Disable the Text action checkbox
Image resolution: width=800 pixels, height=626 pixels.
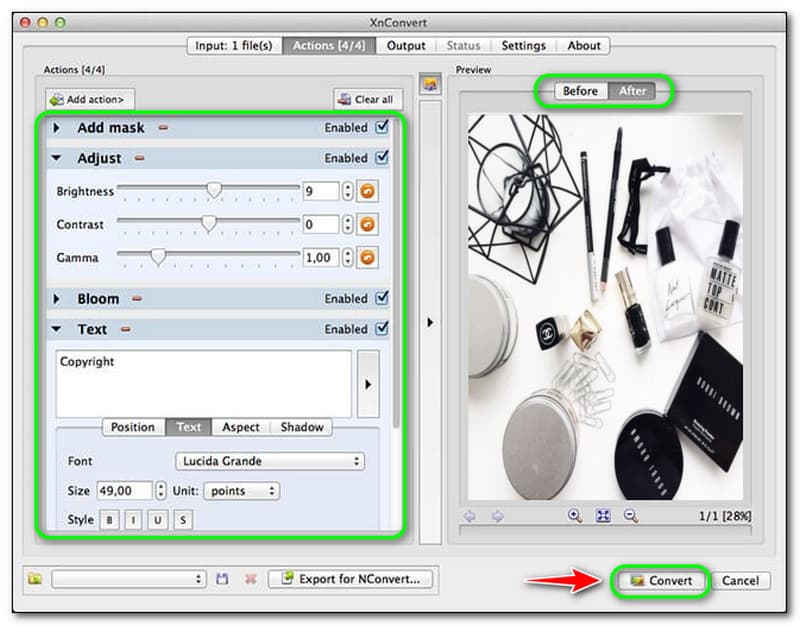[382, 328]
